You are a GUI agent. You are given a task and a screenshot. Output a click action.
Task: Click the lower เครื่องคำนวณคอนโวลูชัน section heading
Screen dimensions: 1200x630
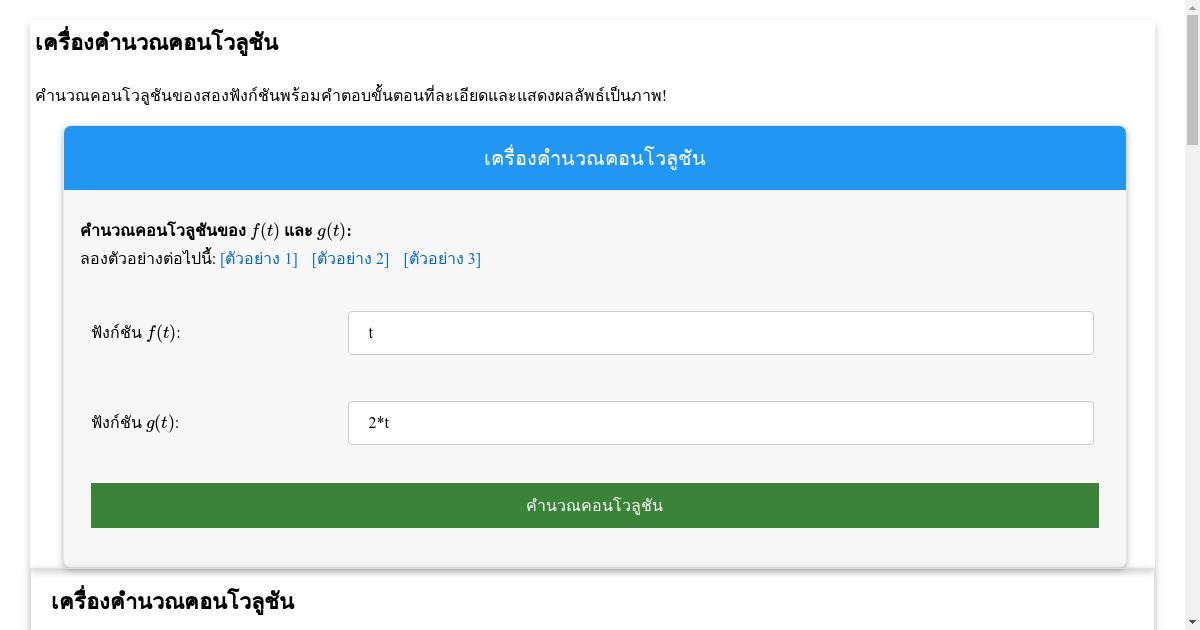click(x=173, y=601)
